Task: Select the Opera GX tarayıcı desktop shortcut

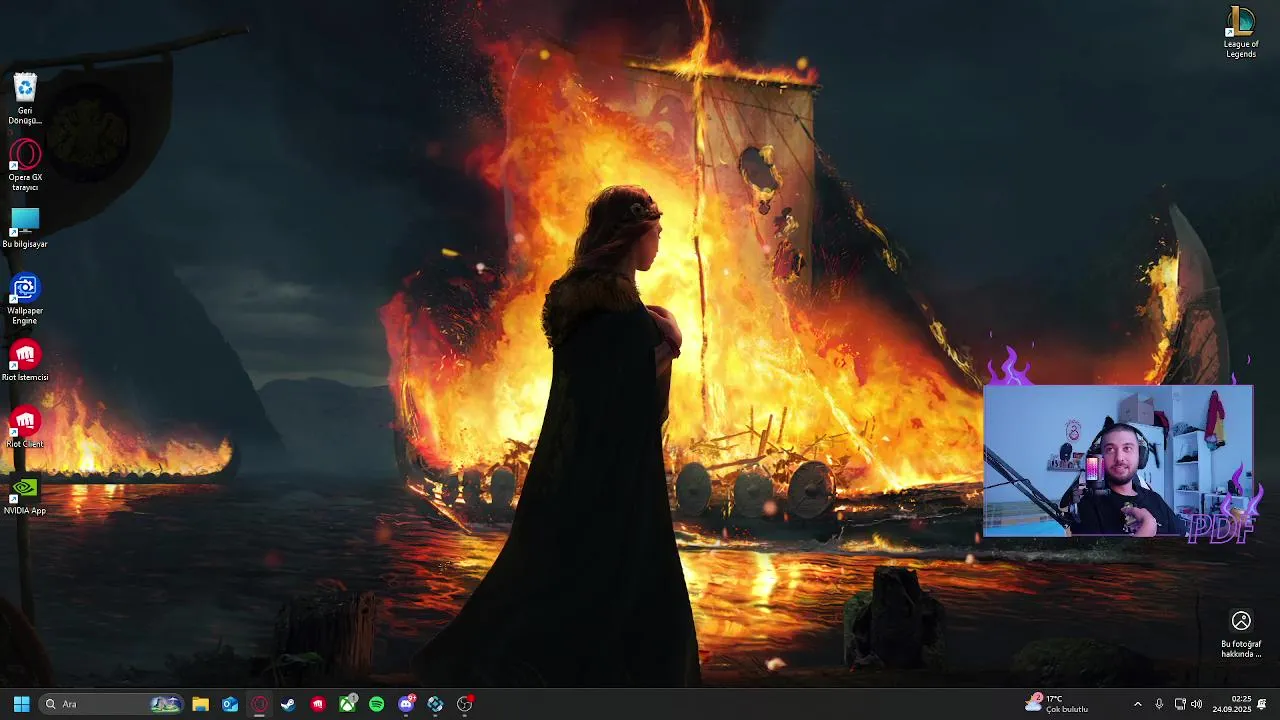Action: (25, 165)
